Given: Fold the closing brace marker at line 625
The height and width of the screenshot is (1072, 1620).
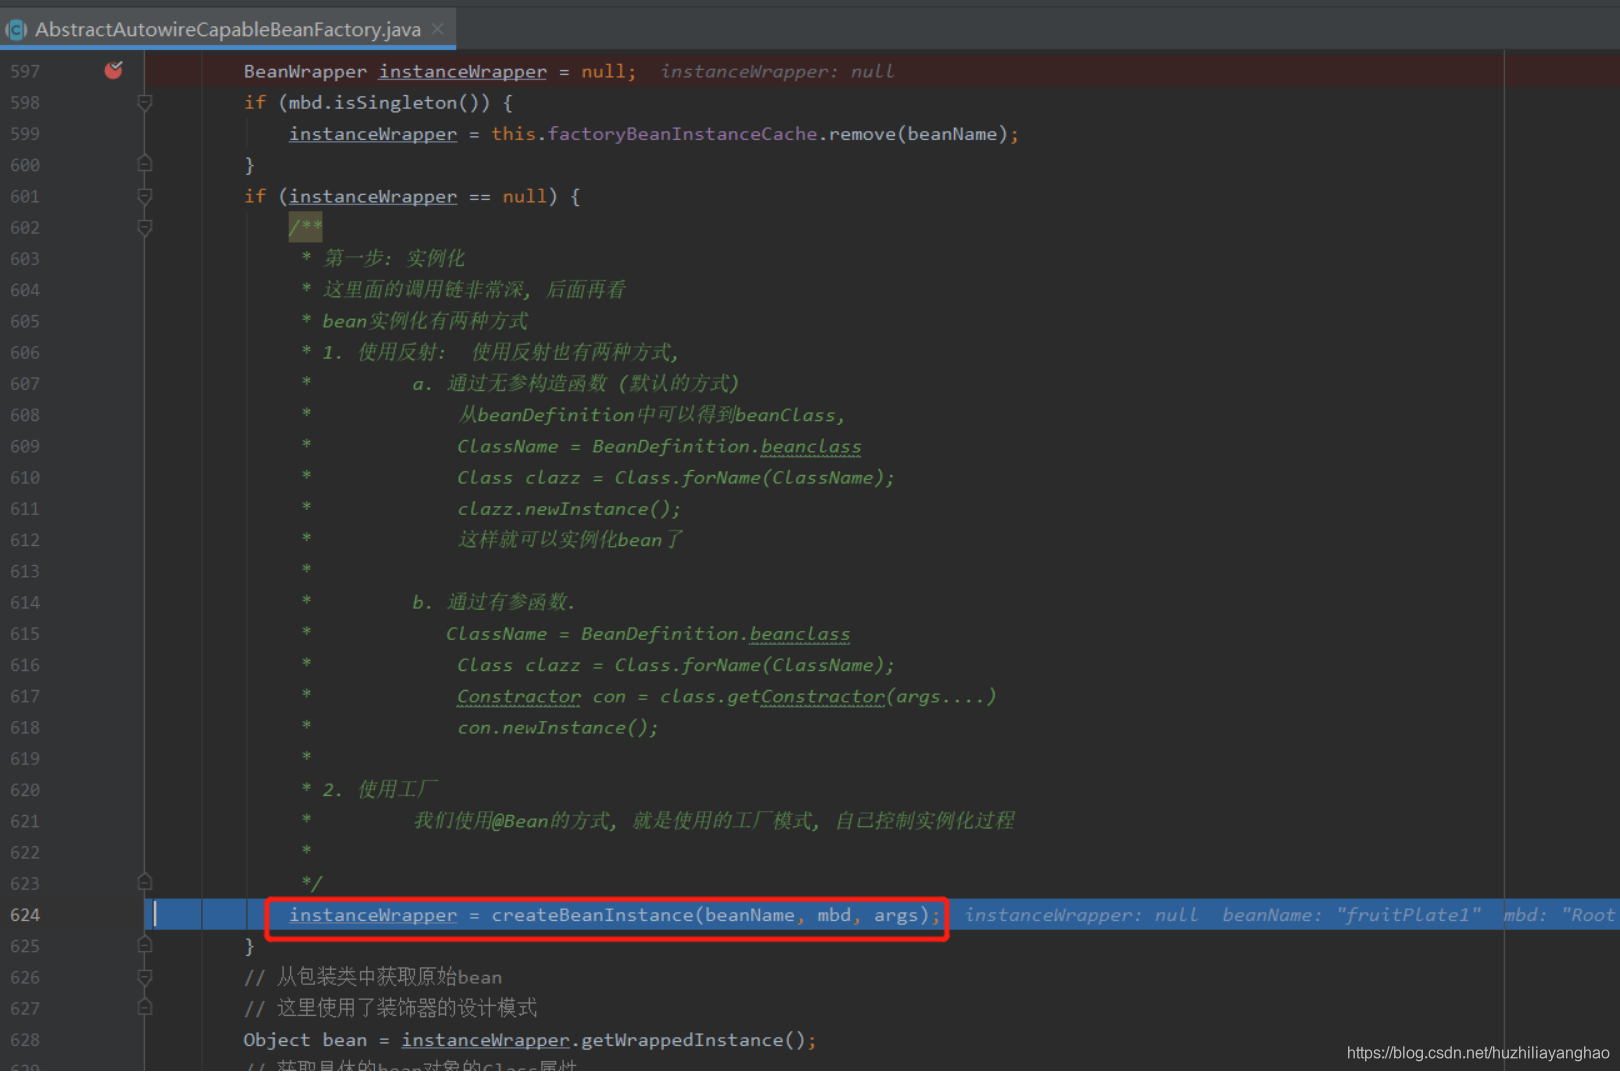Looking at the screenshot, I should (144, 945).
